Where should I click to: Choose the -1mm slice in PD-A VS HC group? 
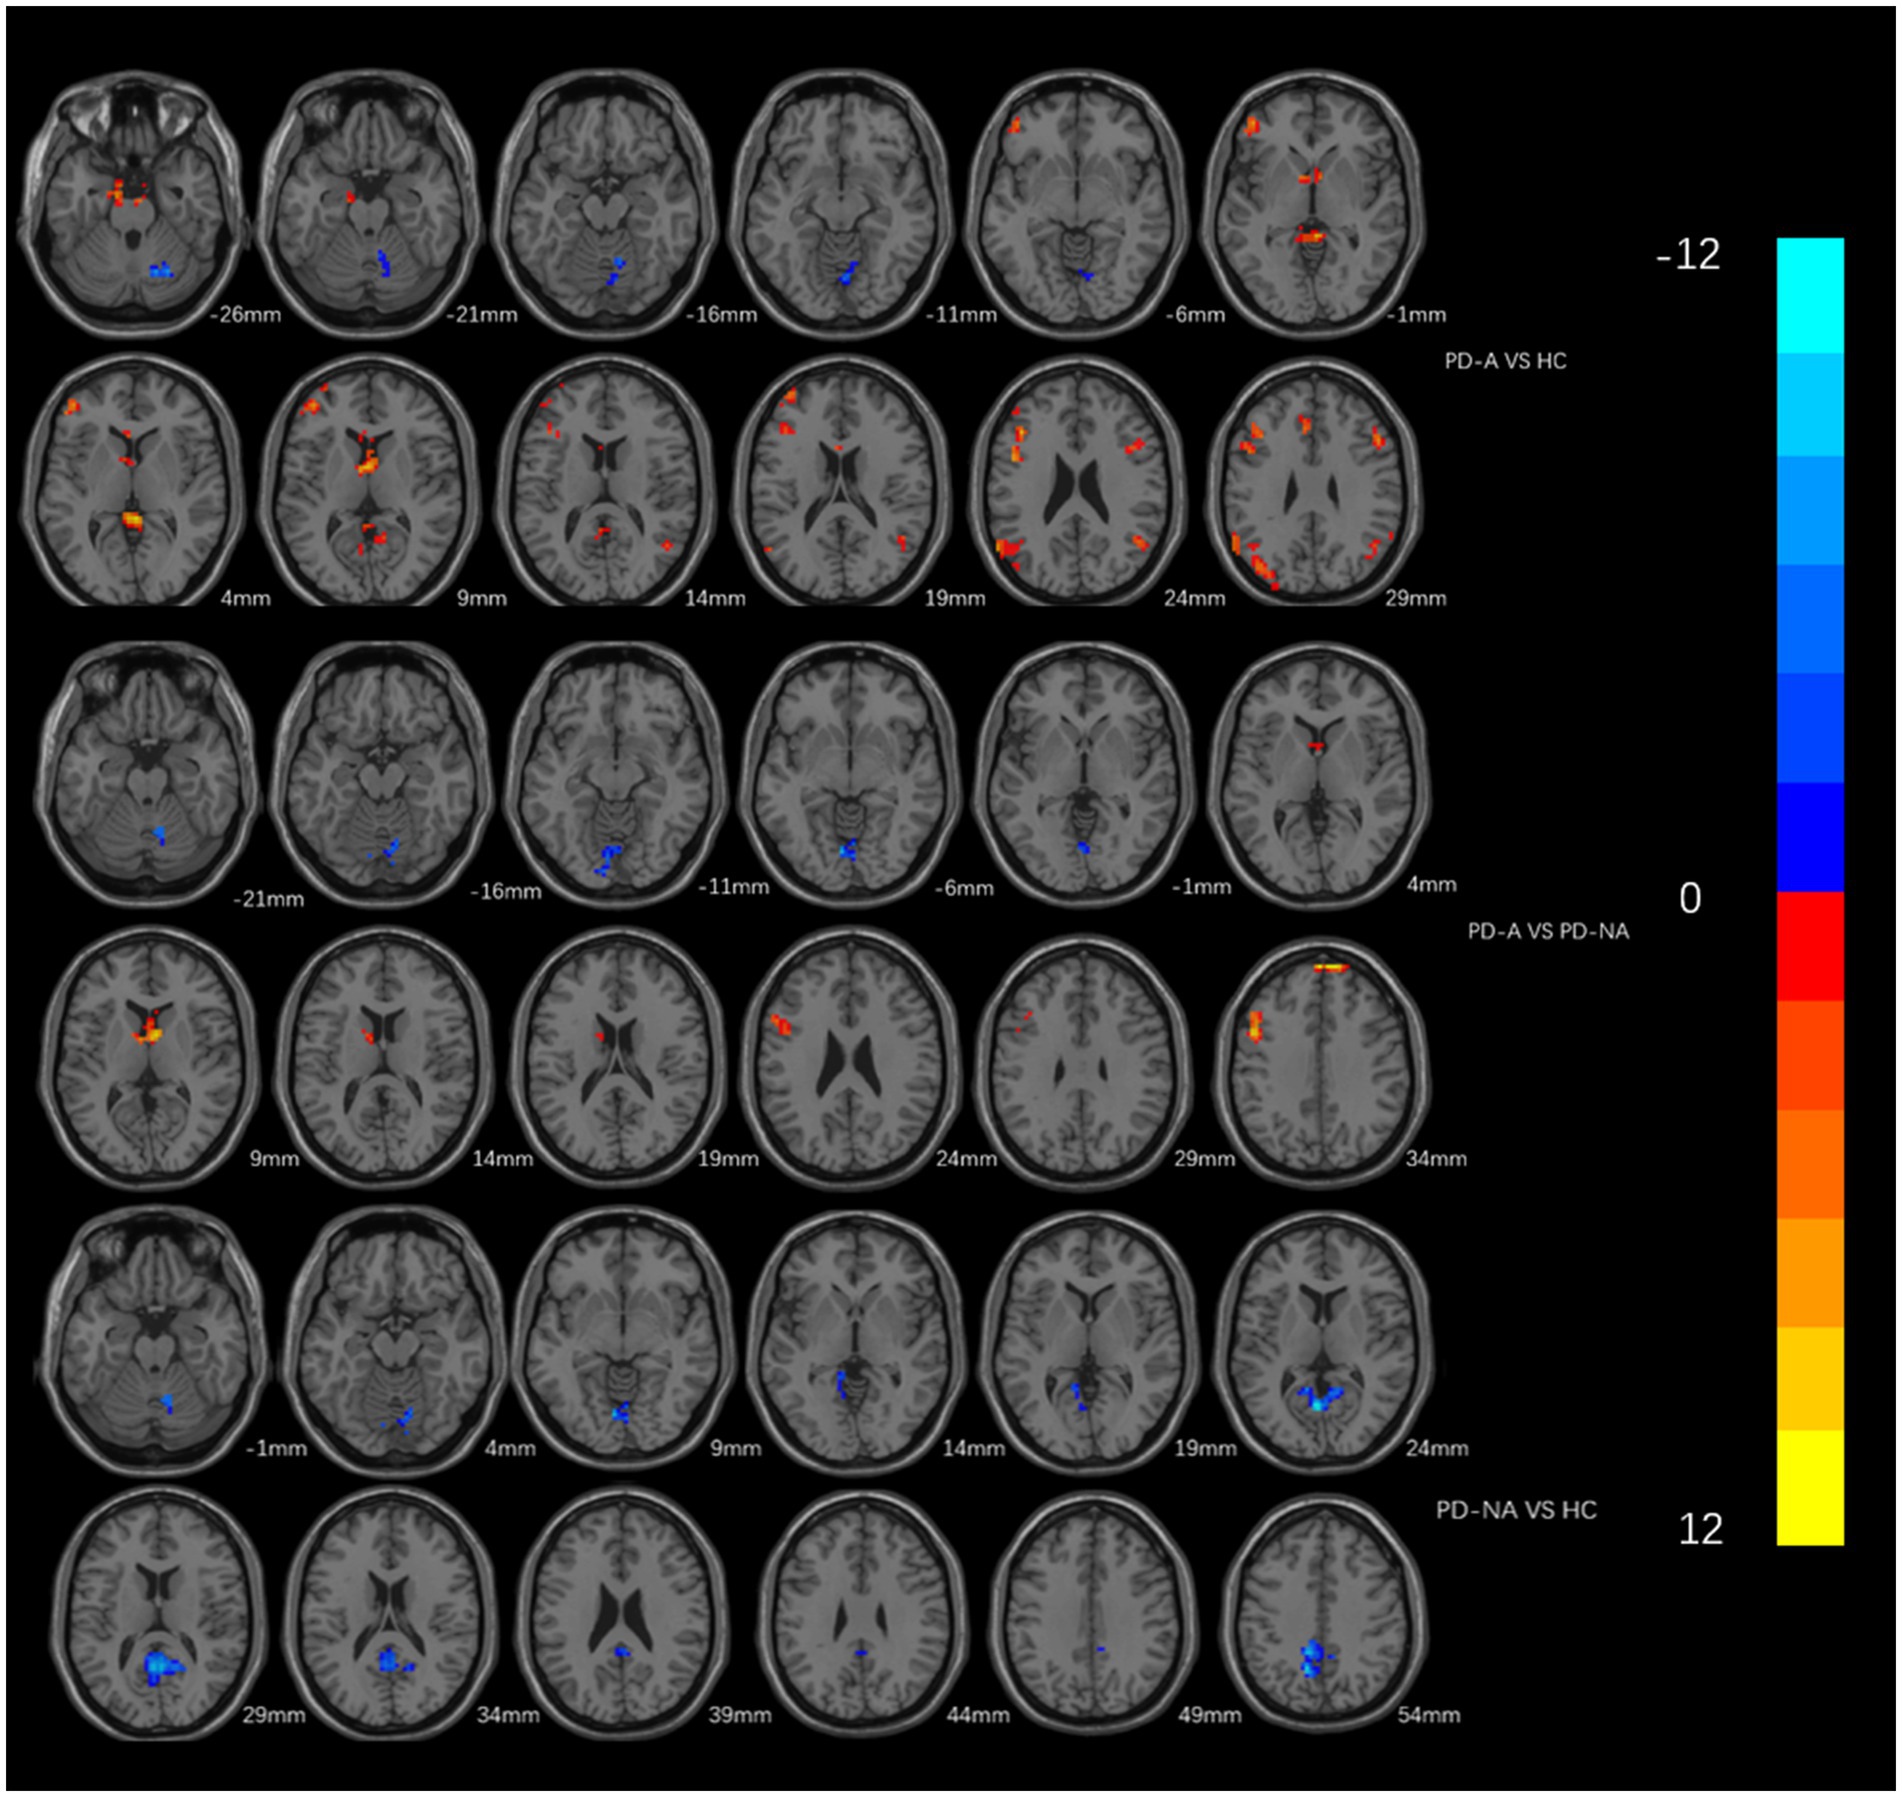pos(1312,204)
